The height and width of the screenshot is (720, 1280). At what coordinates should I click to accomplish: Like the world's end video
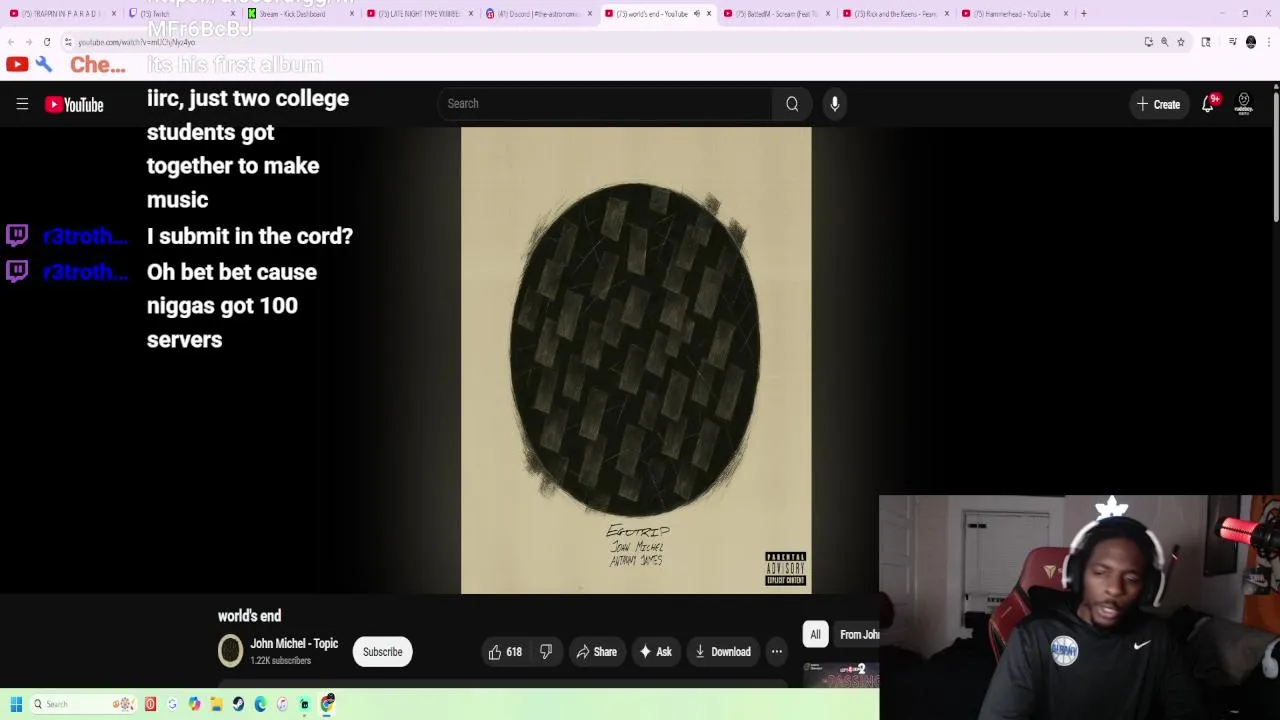[504, 652]
